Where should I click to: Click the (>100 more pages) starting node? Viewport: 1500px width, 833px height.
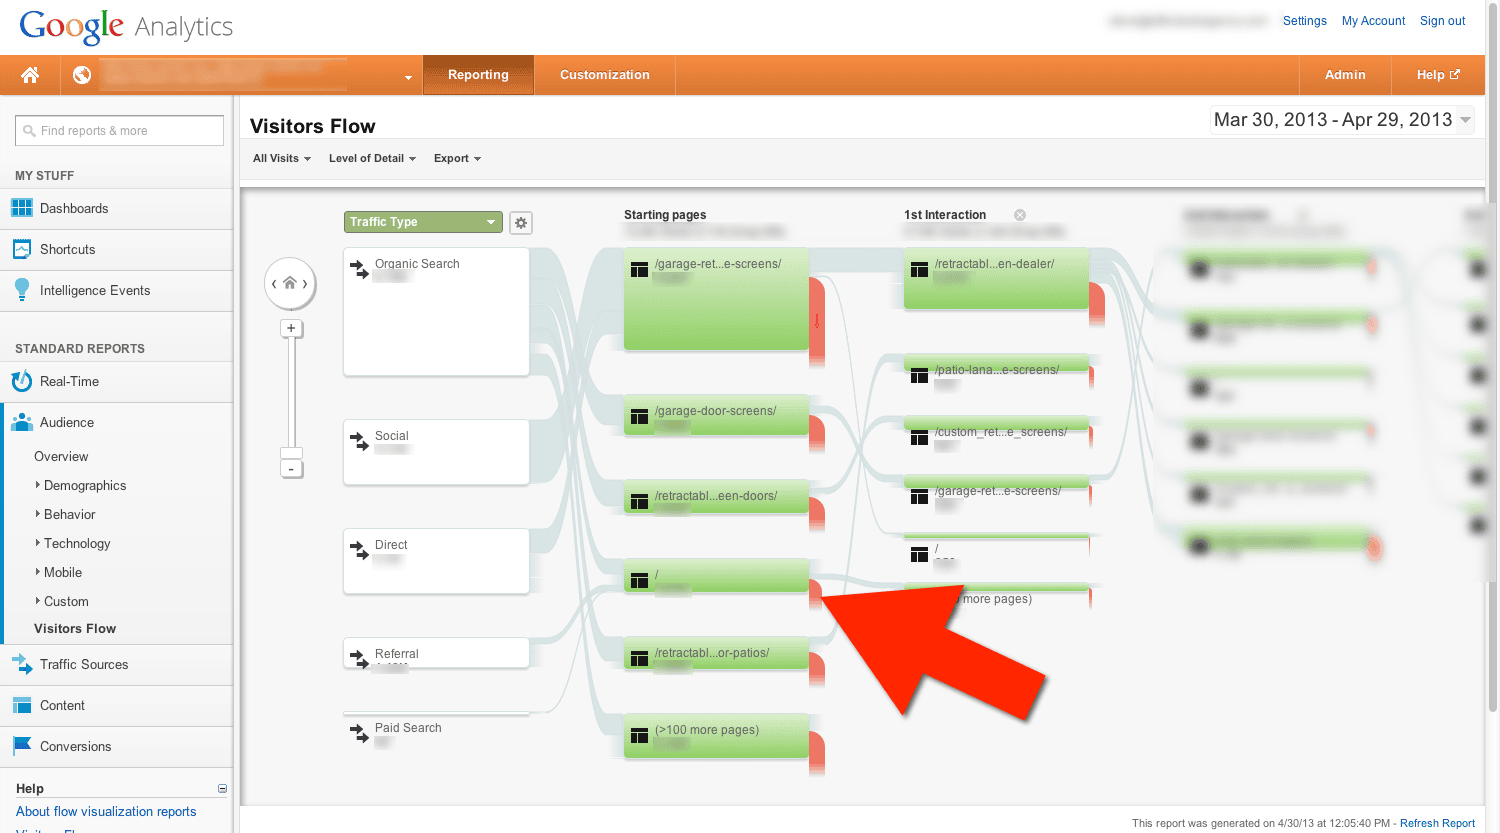pos(716,736)
